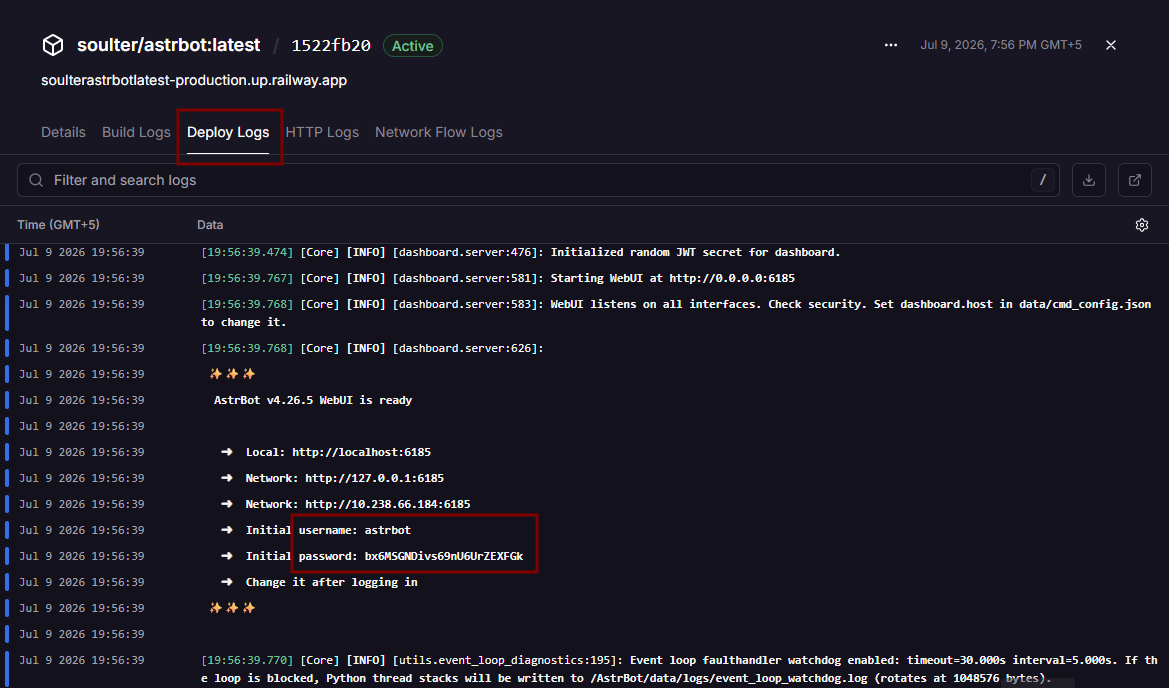Focus the Filter and search logs field

tap(538, 180)
